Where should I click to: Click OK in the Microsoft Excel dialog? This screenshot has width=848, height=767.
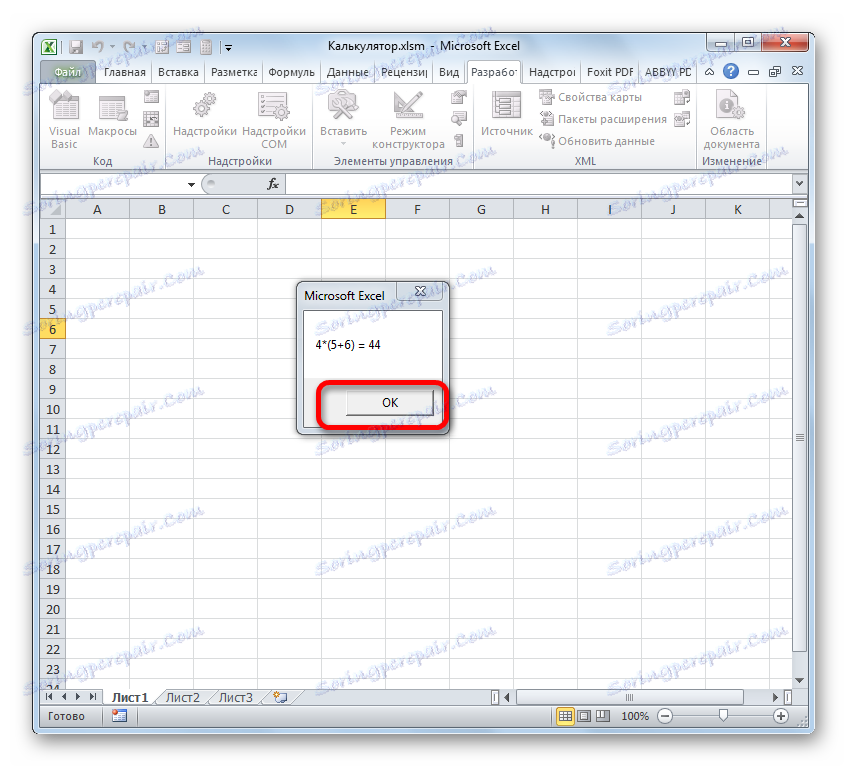(x=389, y=402)
